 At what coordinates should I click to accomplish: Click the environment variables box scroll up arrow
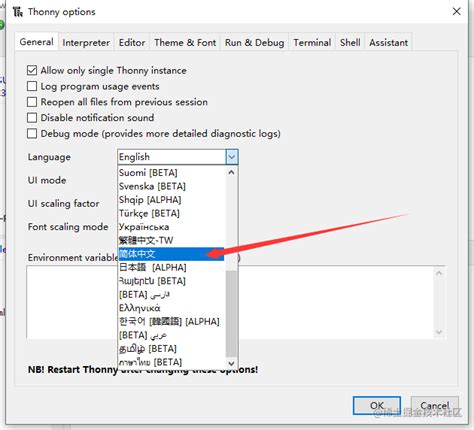click(439, 273)
